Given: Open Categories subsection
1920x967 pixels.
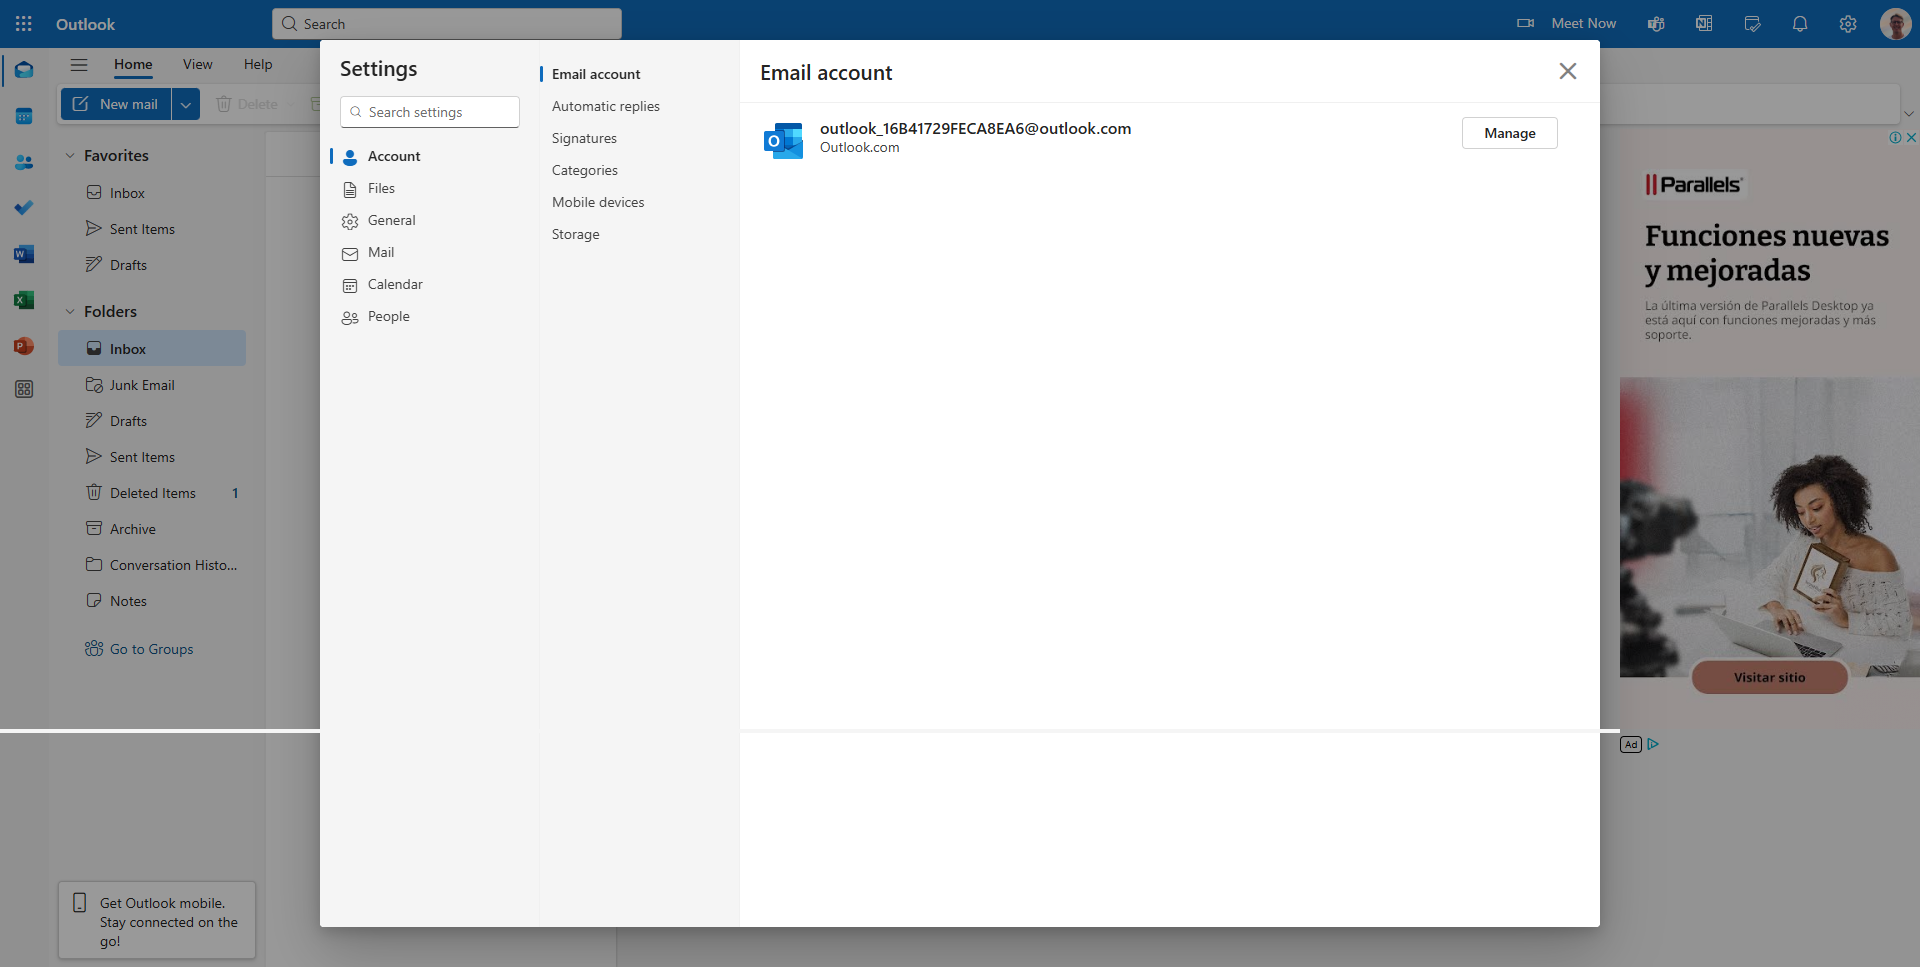Looking at the screenshot, I should point(585,170).
